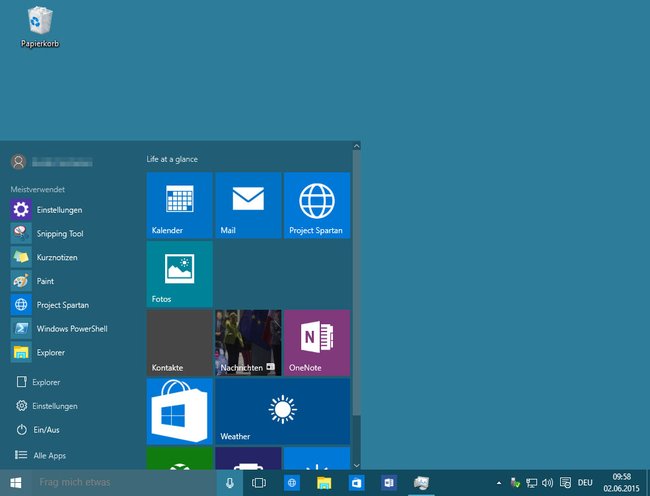Open the Kalender tile
This screenshot has height=496, width=650.
coord(179,205)
